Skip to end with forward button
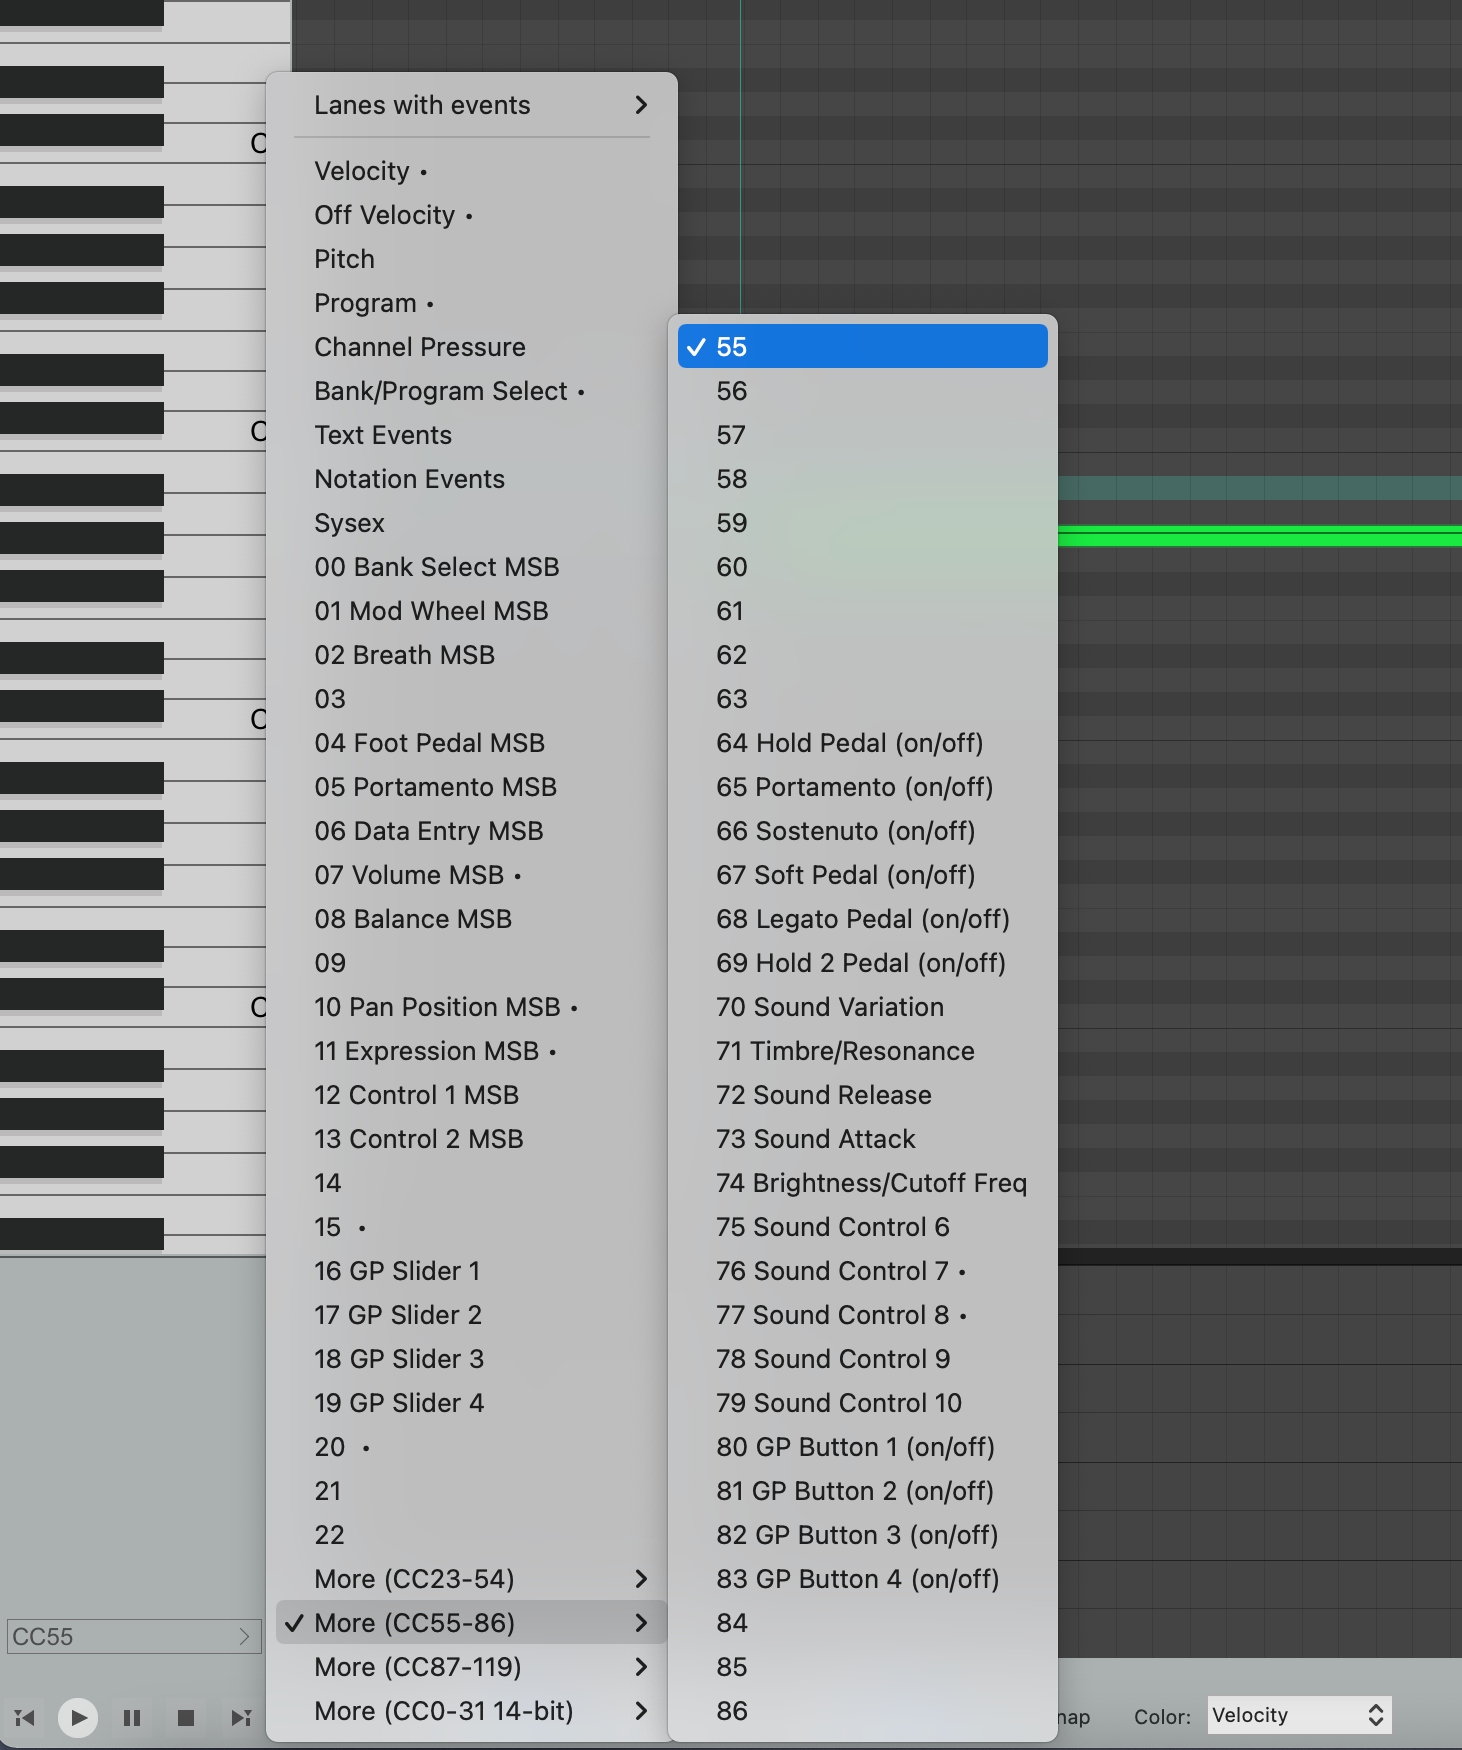Image resolution: width=1462 pixels, height=1750 pixels. (240, 1718)
